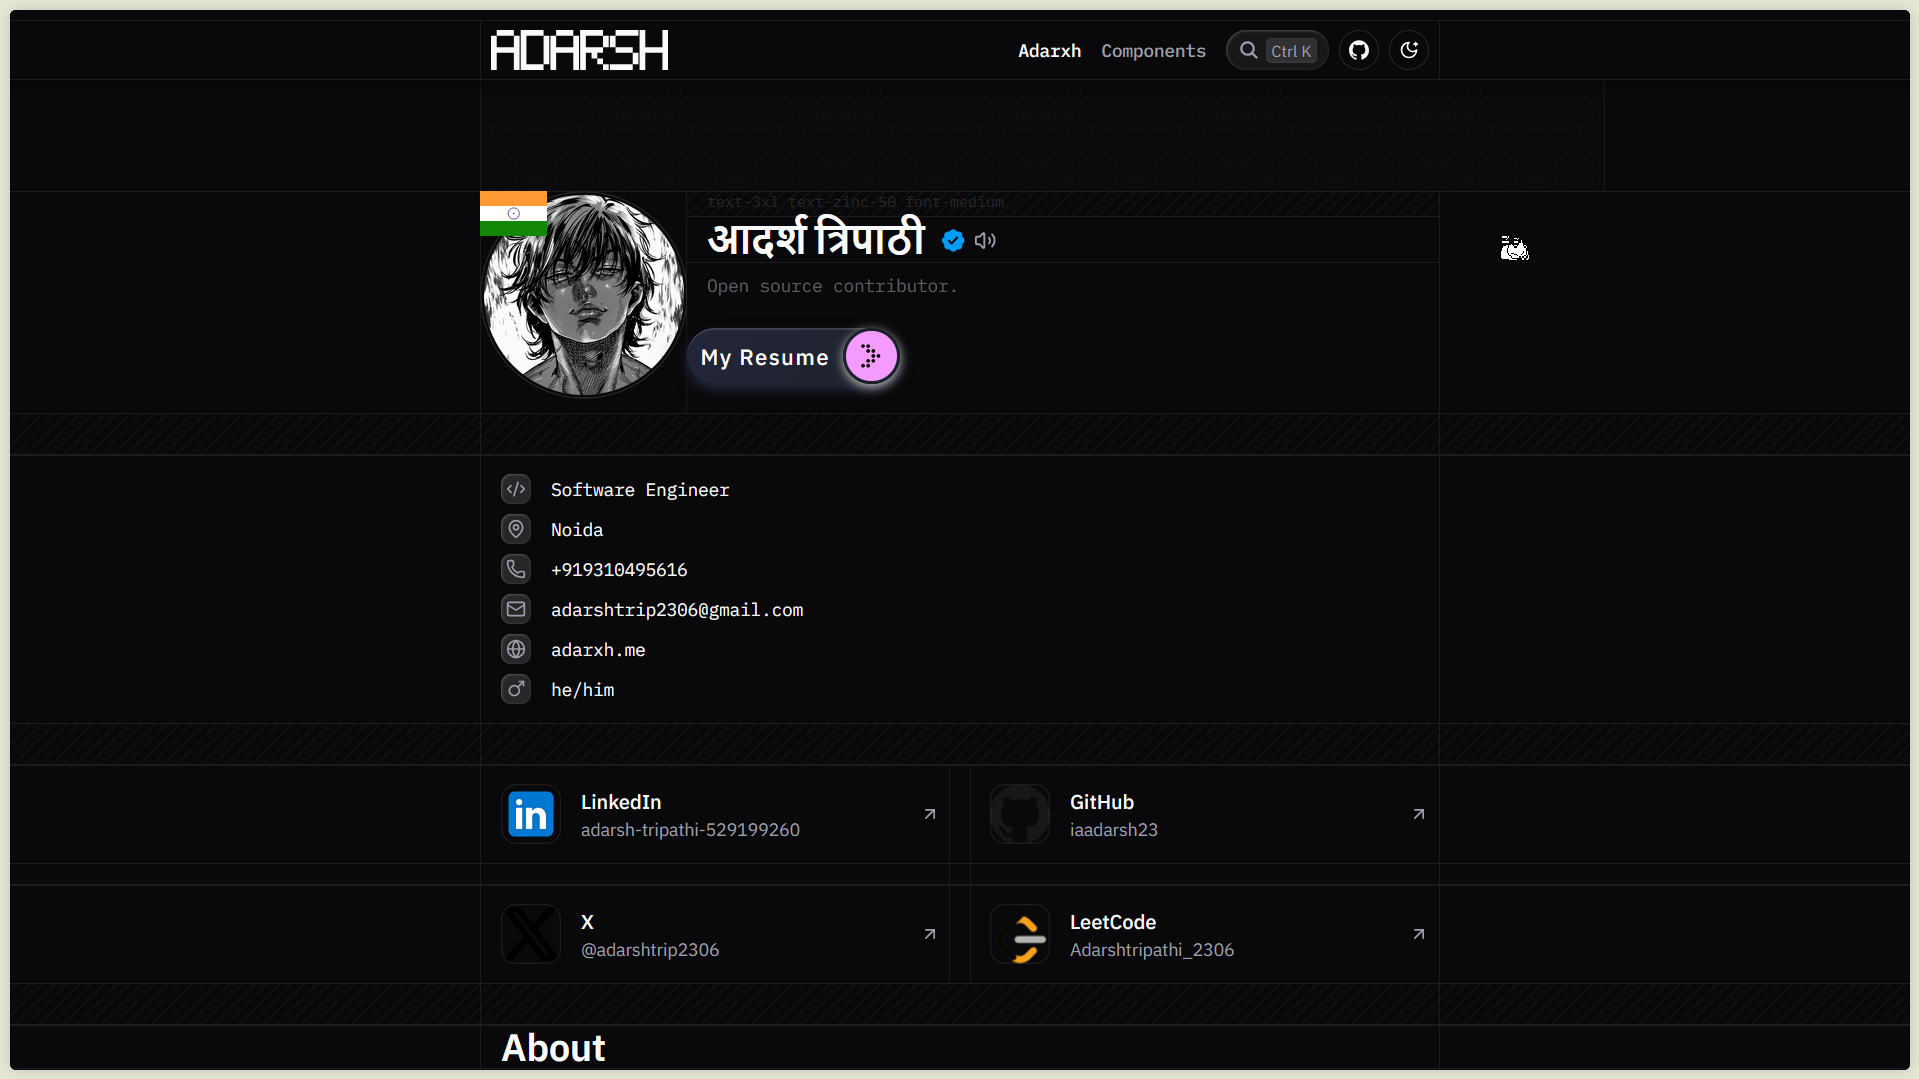Go to the Adarxh nav item

pos(1049,51)
